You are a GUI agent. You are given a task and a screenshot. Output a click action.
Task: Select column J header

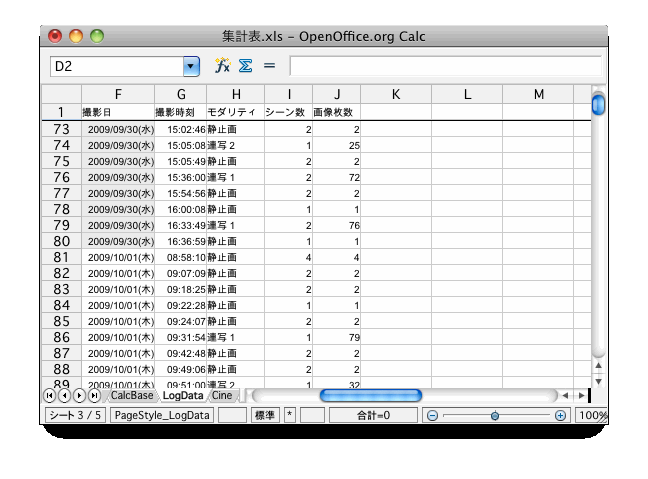click(337, 94)
